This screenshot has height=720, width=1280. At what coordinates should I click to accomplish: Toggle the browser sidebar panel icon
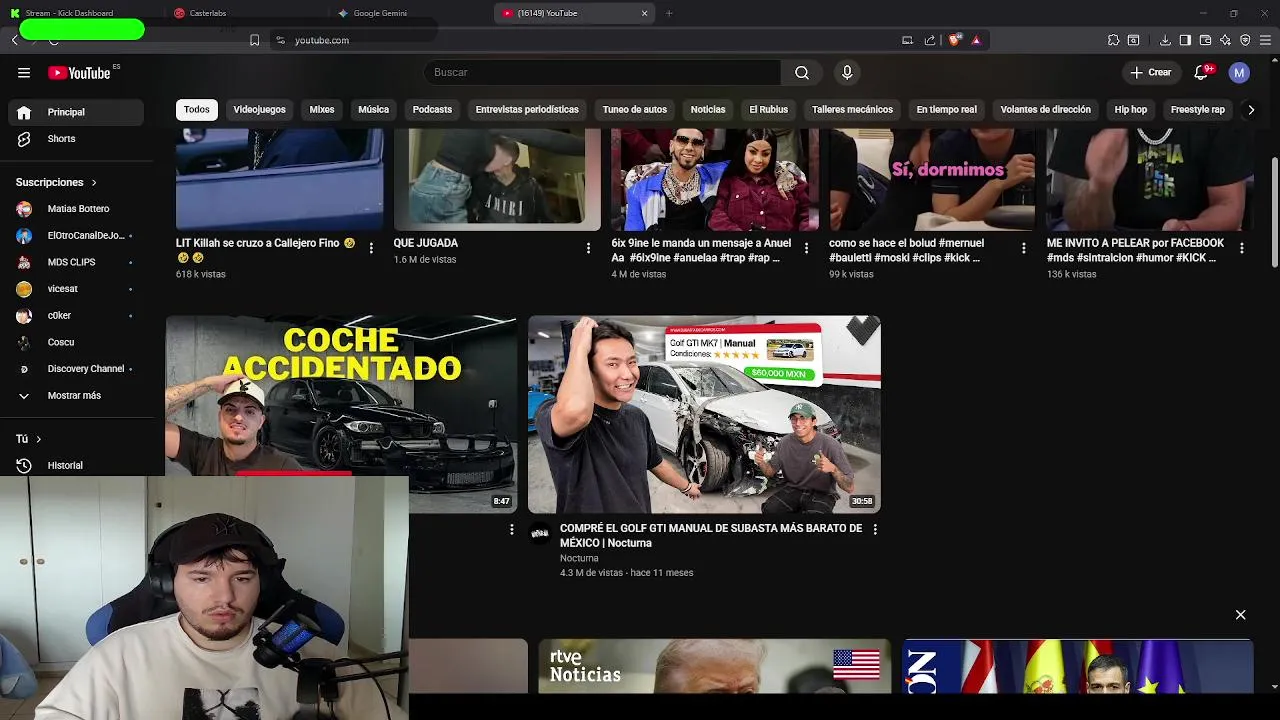click(1185, 40)
